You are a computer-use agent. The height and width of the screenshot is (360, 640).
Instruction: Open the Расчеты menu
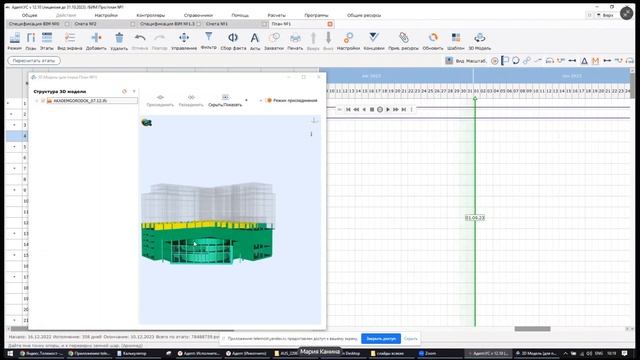pyautogui.click(x=276, y=15)
